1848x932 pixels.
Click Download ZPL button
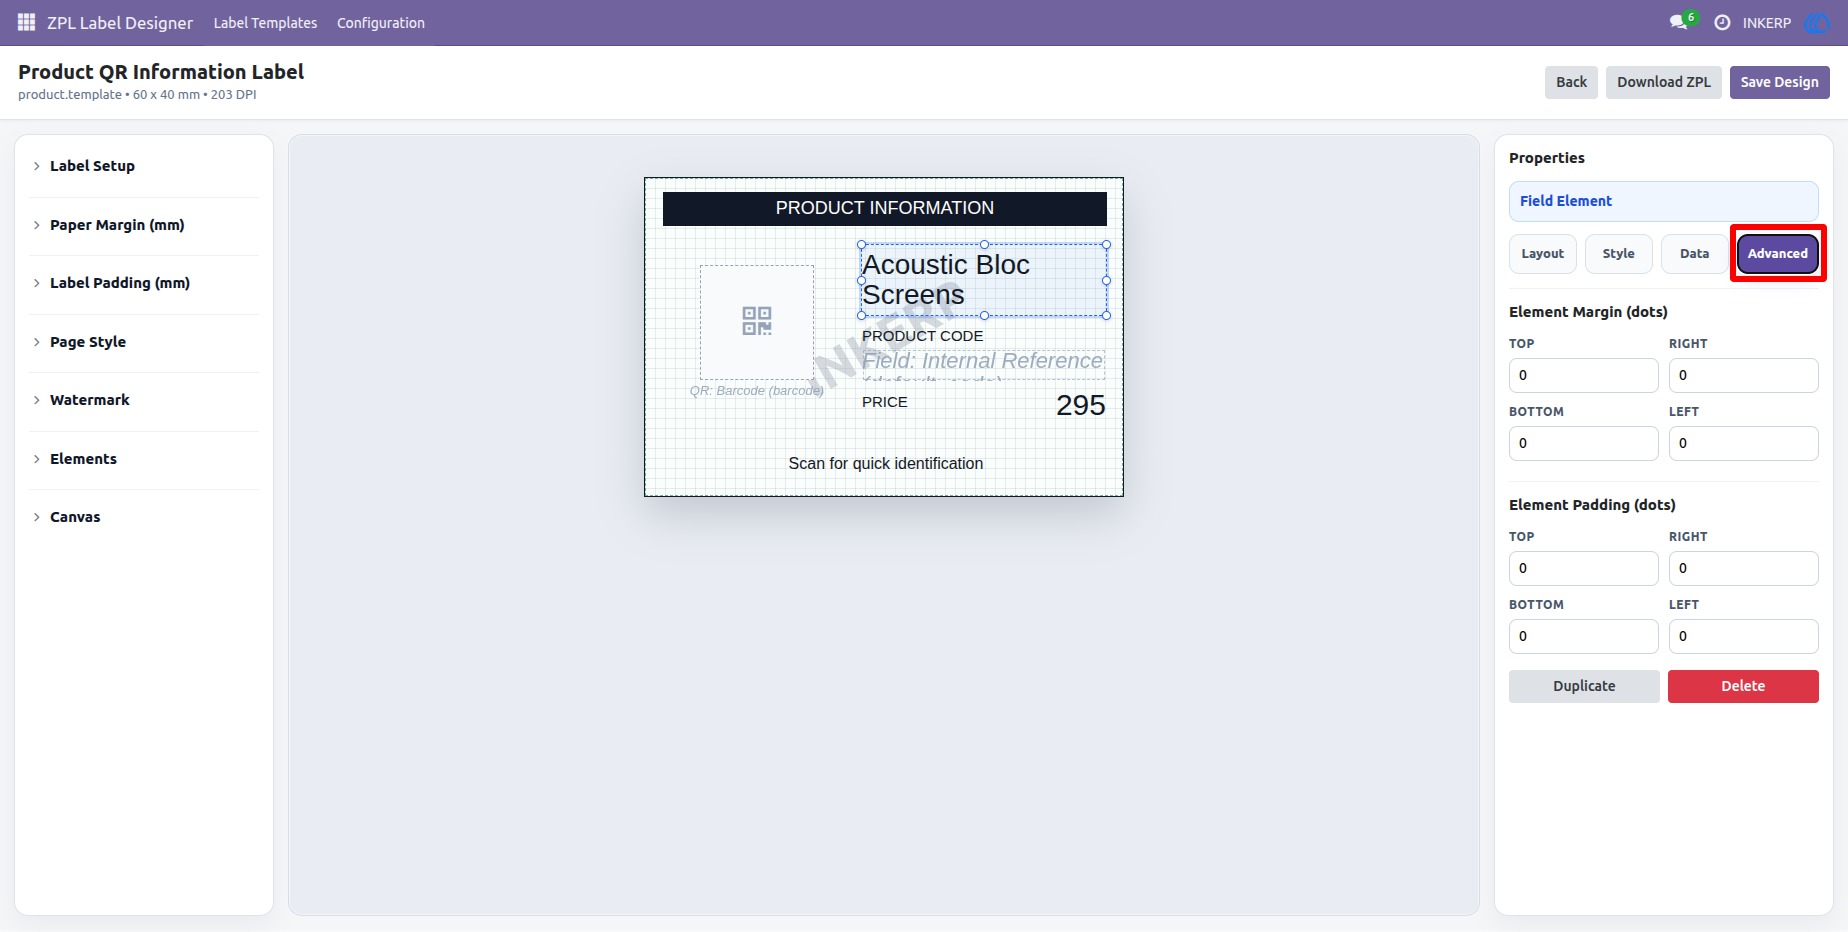click(x=1664, y=82)
